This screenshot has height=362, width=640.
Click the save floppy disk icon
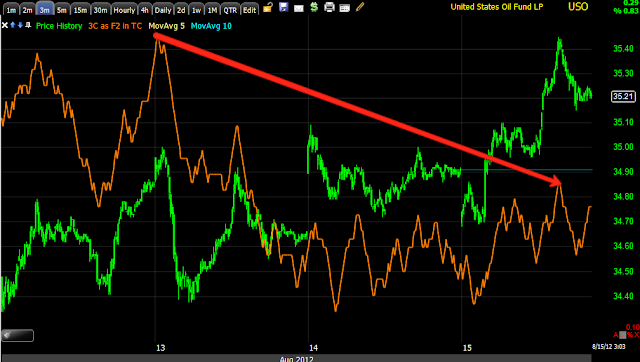pos(284,7)
